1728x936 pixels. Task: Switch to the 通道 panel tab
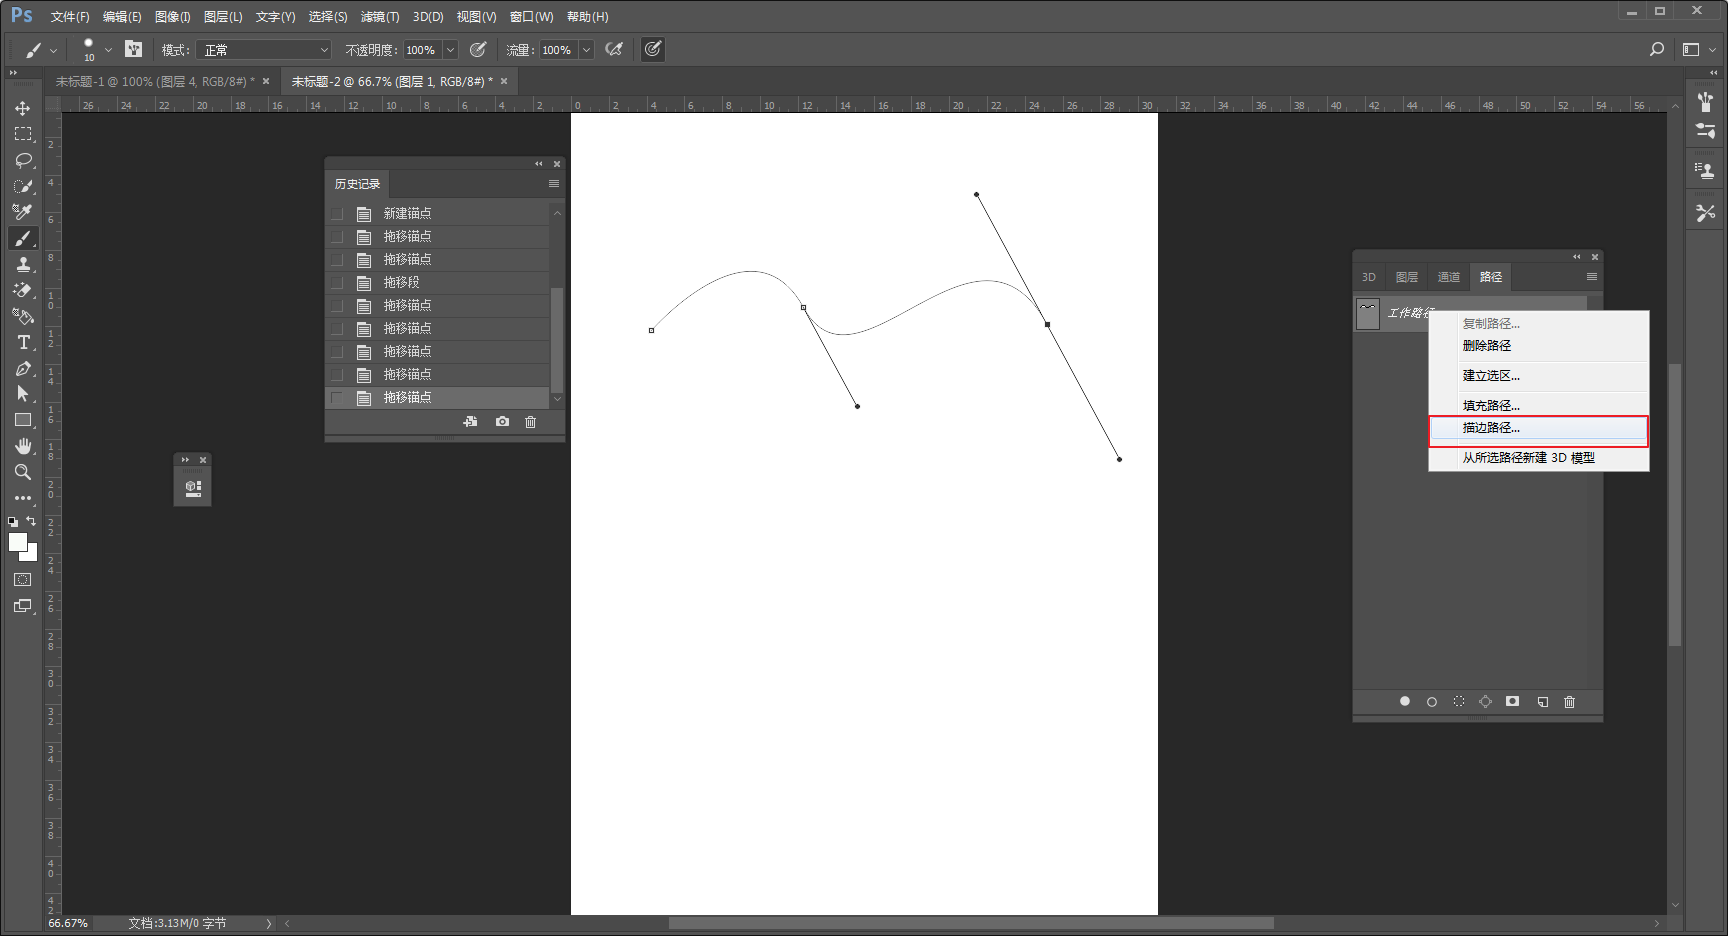(1449, 277)
